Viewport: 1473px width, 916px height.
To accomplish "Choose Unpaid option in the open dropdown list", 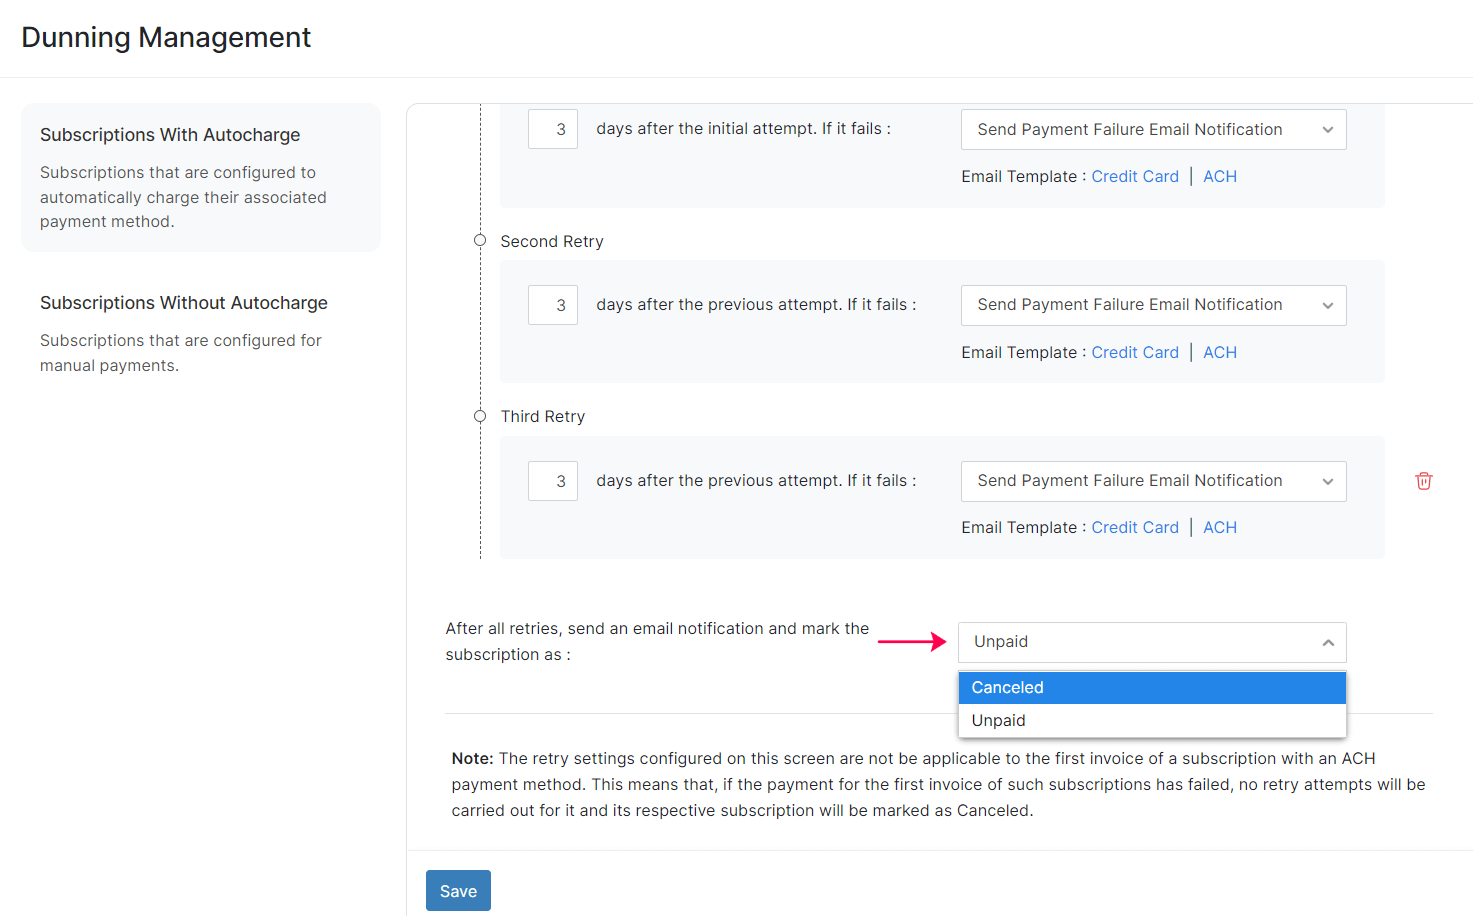I will [x=1151, y=721].
